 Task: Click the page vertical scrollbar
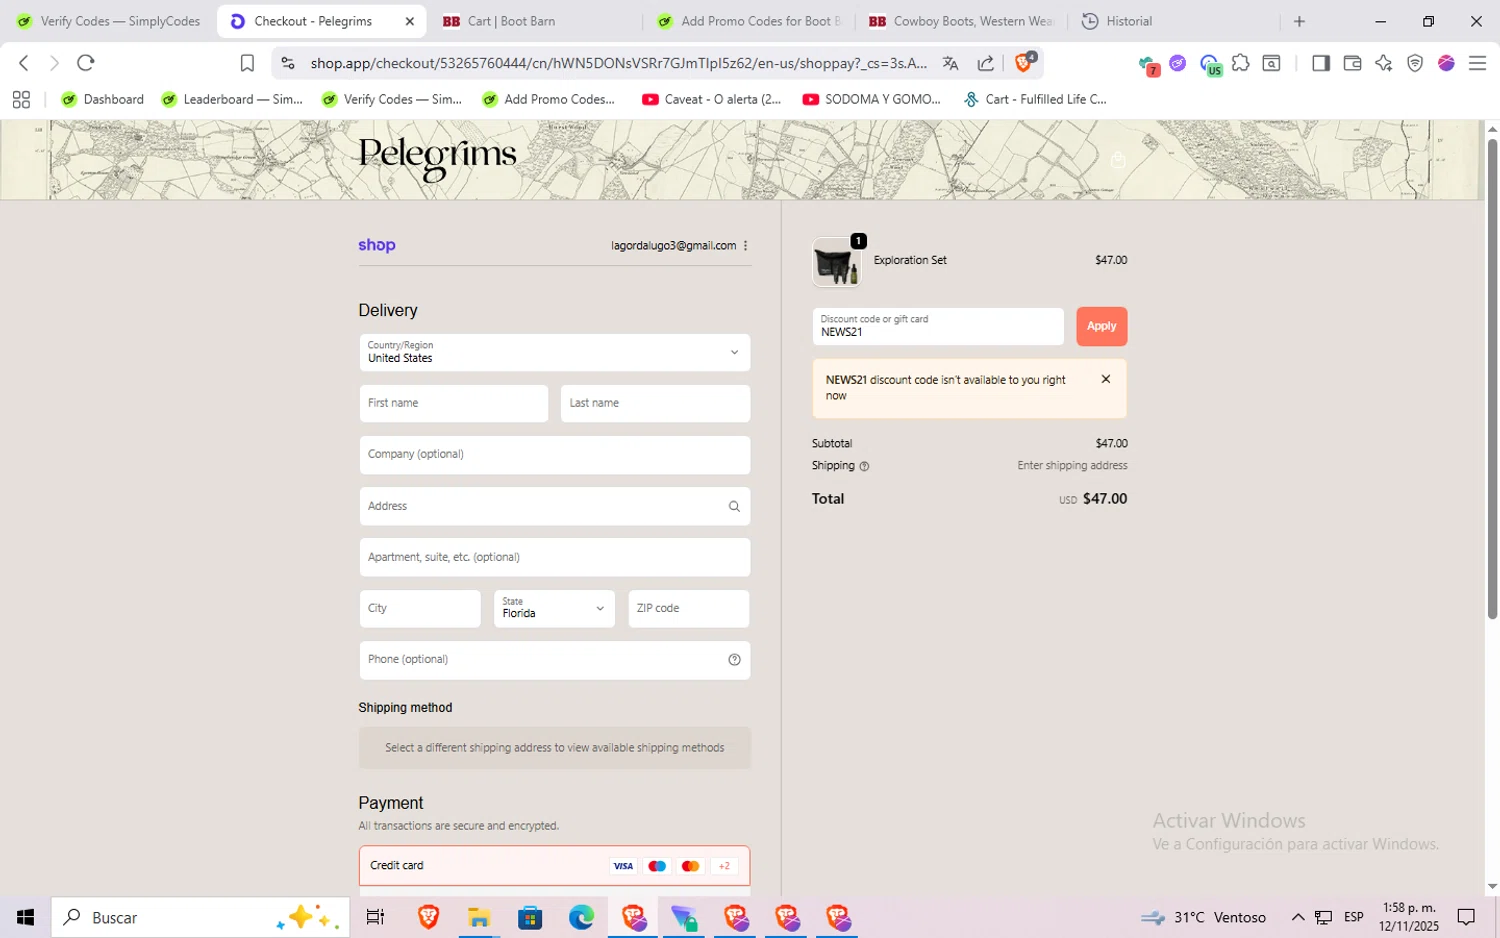1492,380
